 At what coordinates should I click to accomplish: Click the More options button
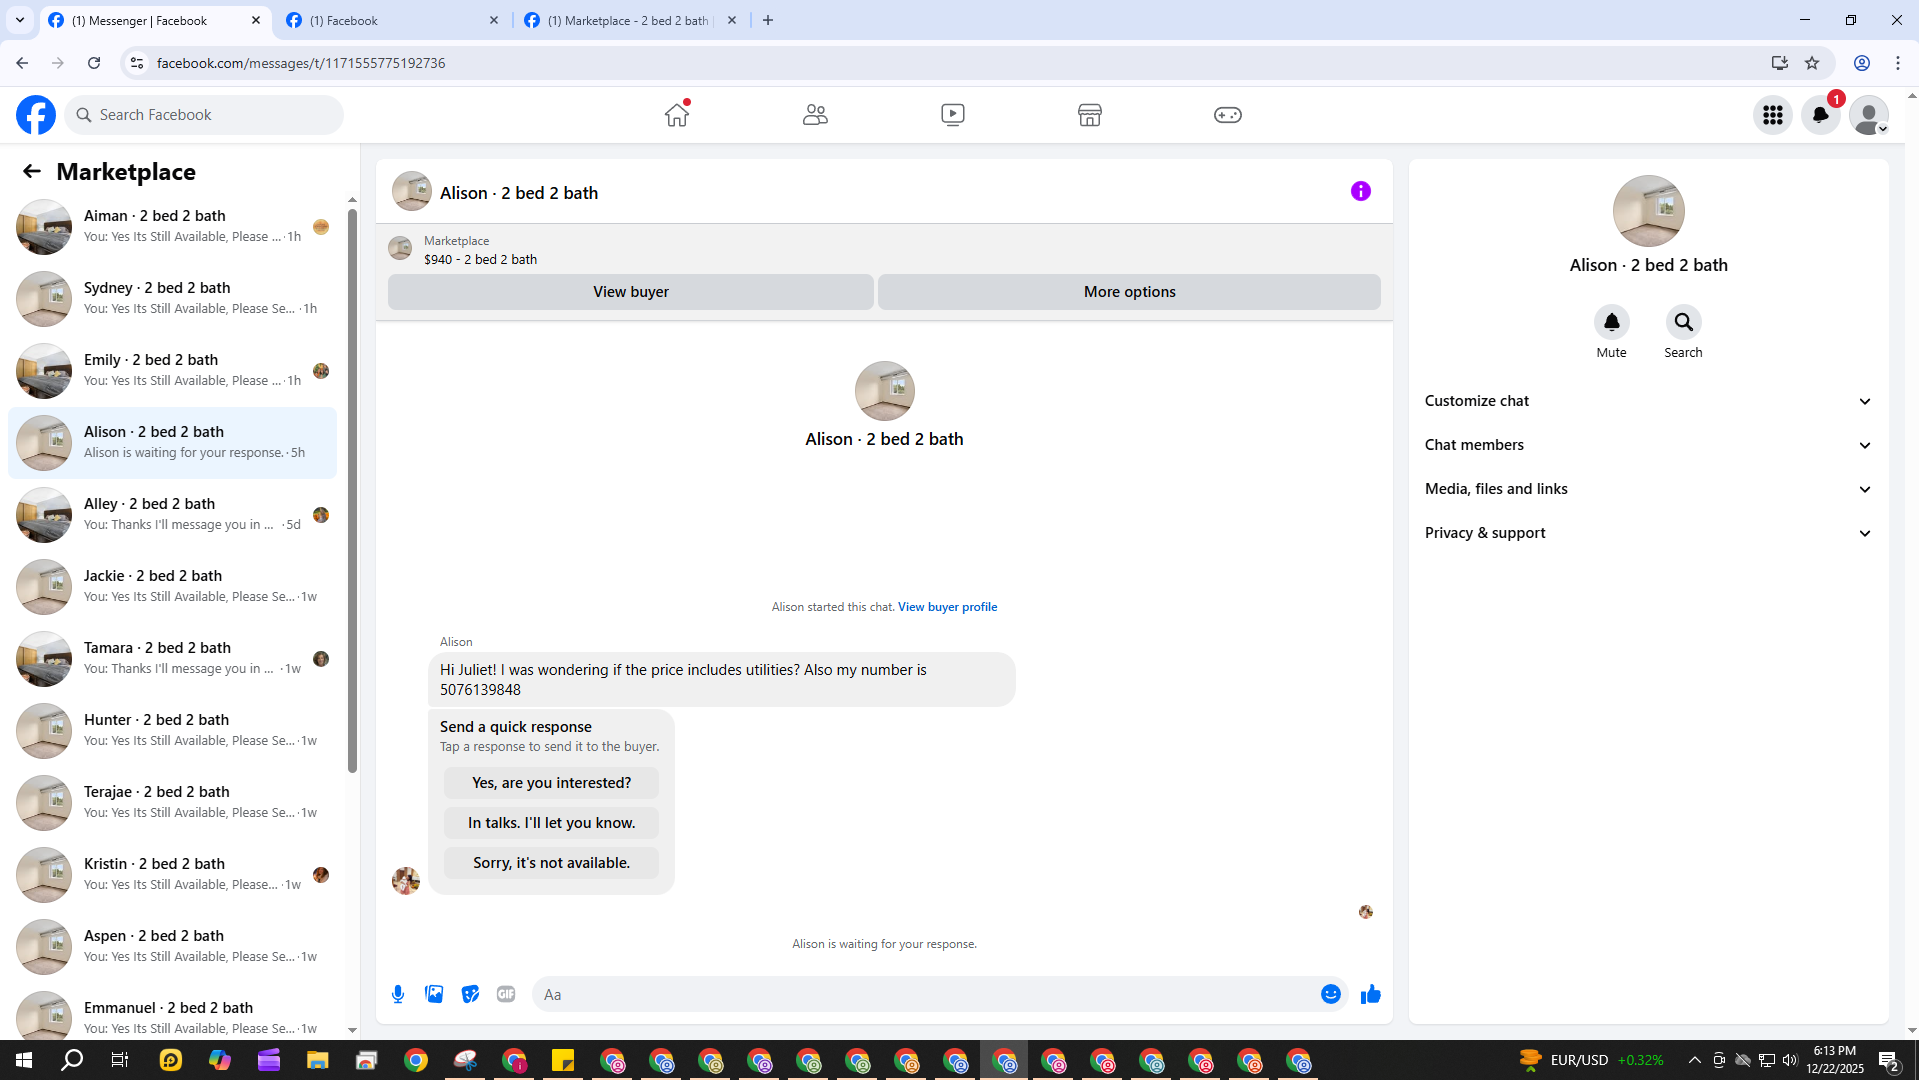(x=1129, y=292)
